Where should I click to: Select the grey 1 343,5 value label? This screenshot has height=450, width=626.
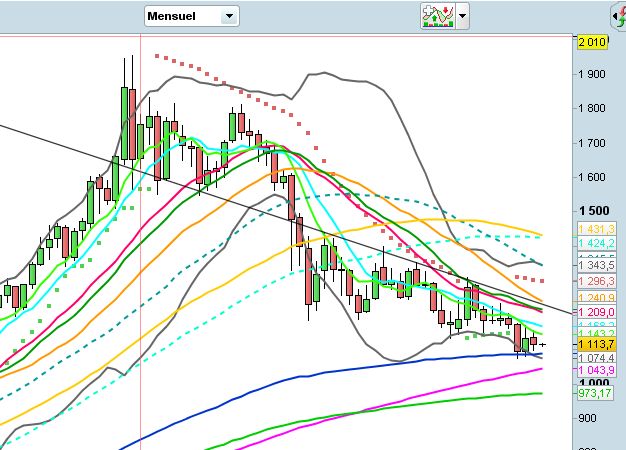click(596, 265)
